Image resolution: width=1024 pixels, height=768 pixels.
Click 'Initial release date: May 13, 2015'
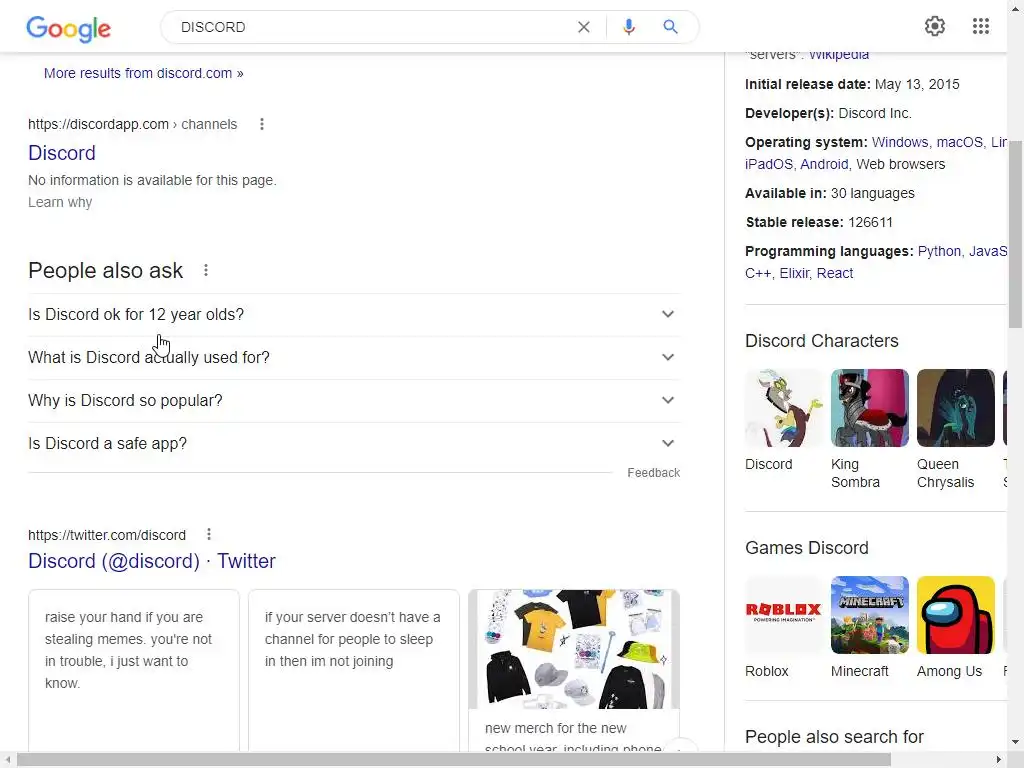click(x=852, y=84)
